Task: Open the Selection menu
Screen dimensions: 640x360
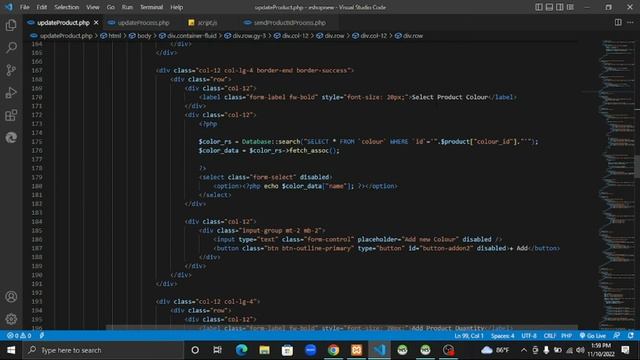Action: click(67, 7)
